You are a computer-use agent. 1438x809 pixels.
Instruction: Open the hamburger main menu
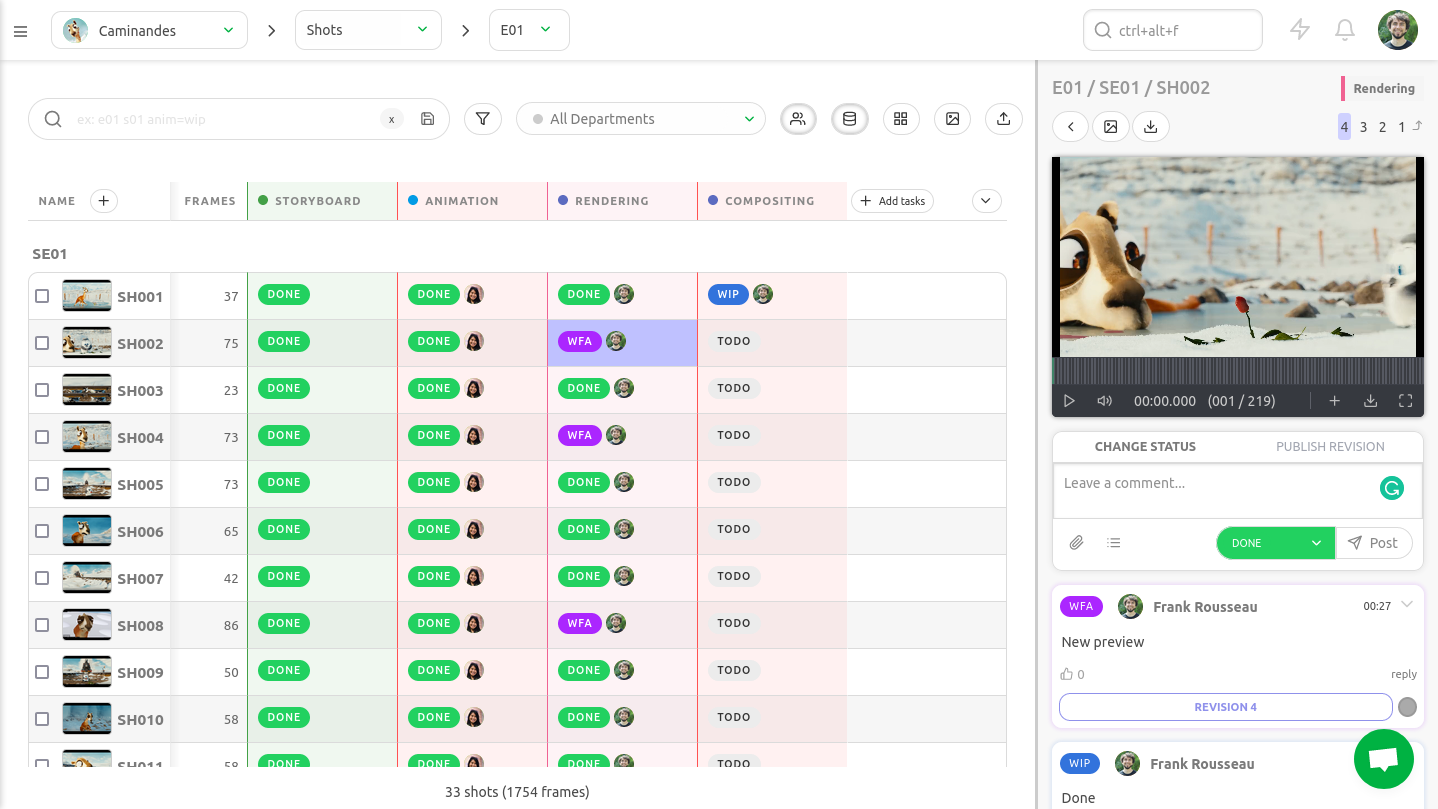pyautogui.click(x=20, y=31)
